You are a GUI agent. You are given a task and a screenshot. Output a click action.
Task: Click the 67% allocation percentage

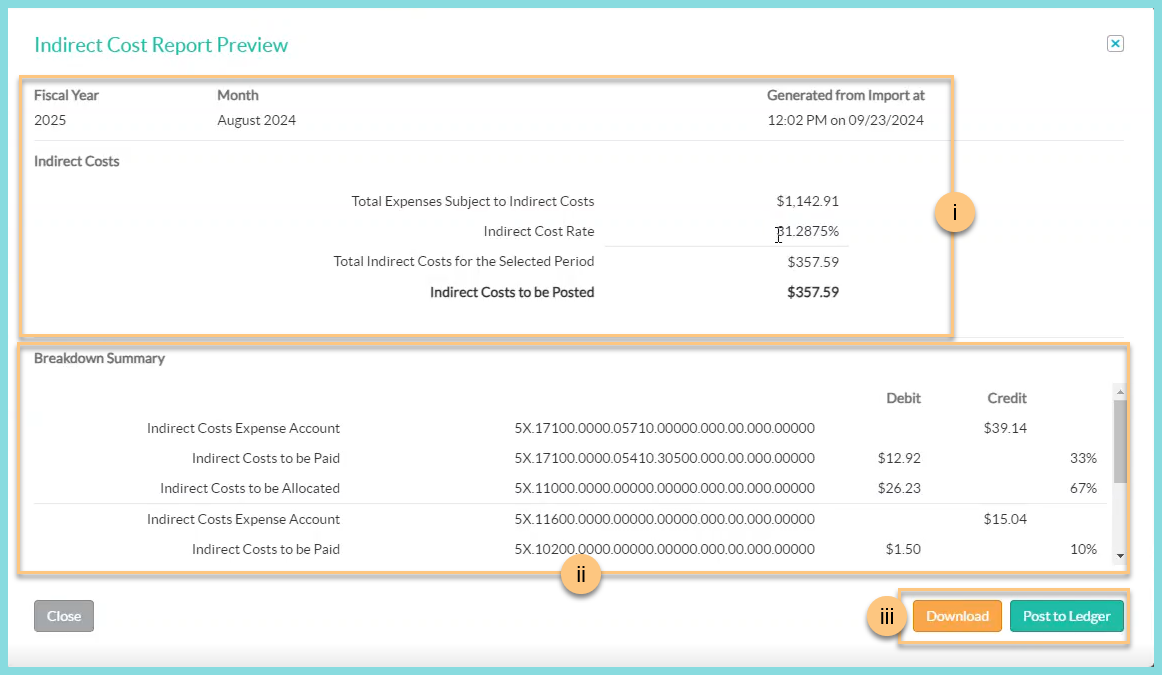(x=1083, y=488)
